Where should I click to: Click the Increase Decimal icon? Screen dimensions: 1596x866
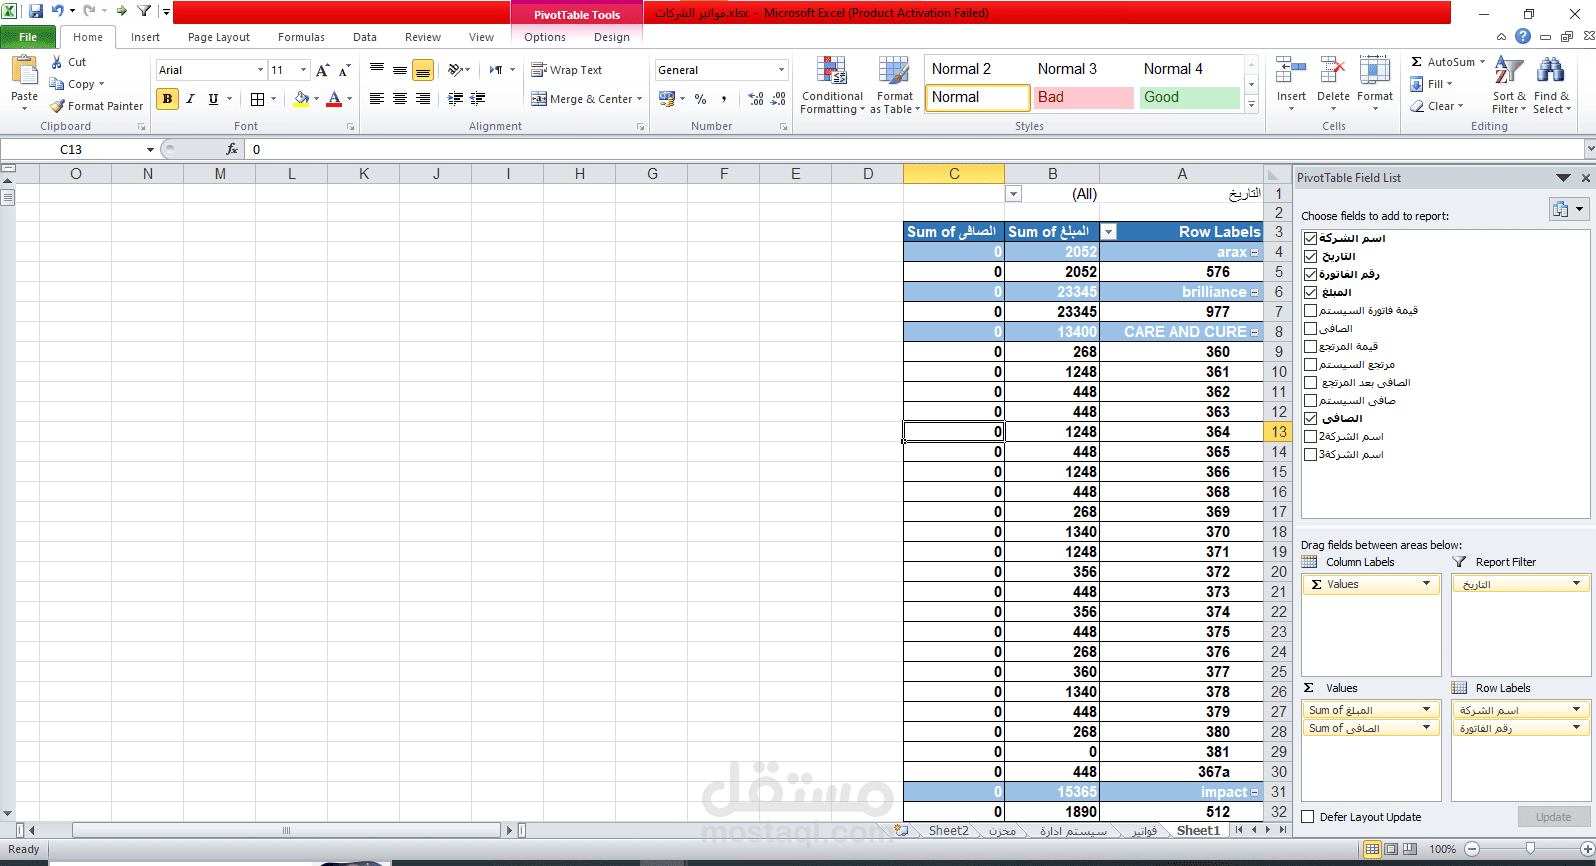[x=756, y=99]
